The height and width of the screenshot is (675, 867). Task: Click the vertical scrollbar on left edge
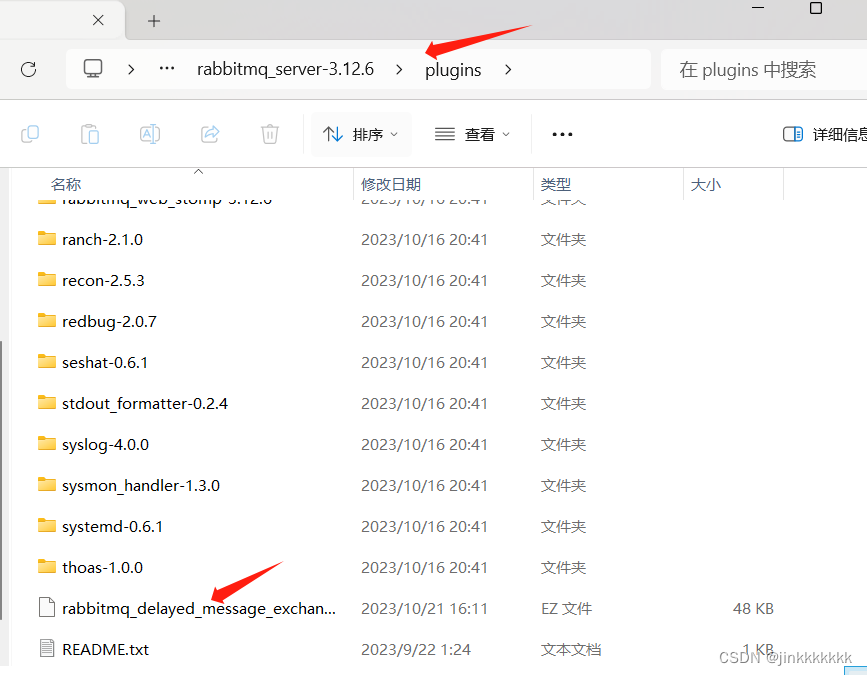(2, 480)
